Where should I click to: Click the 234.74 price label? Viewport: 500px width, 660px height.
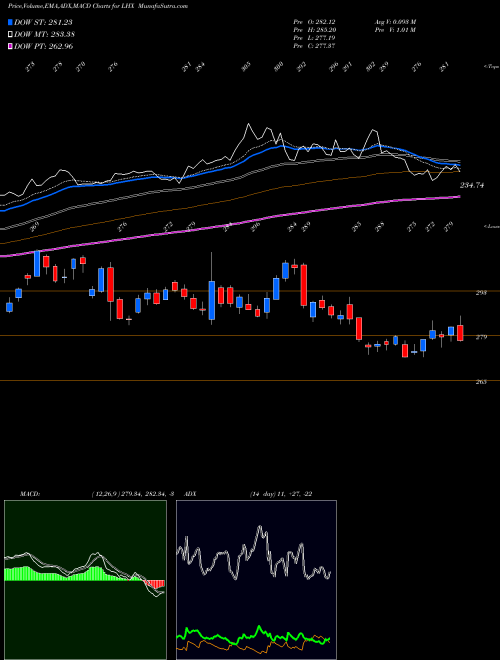coord(471,185)
